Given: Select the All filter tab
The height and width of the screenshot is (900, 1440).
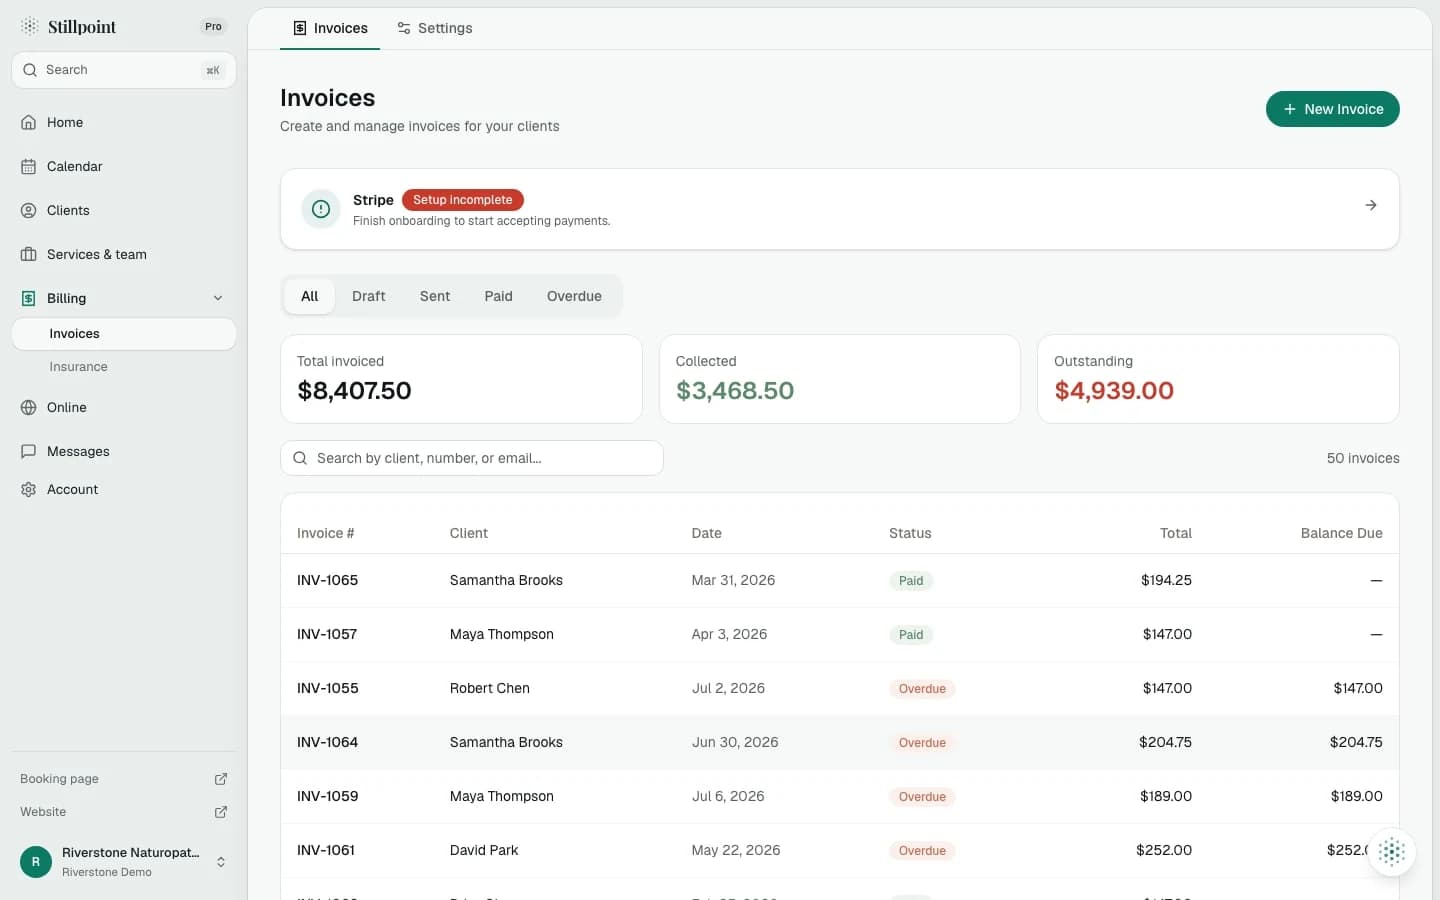Looking at the screenshot, I should 310,296.
